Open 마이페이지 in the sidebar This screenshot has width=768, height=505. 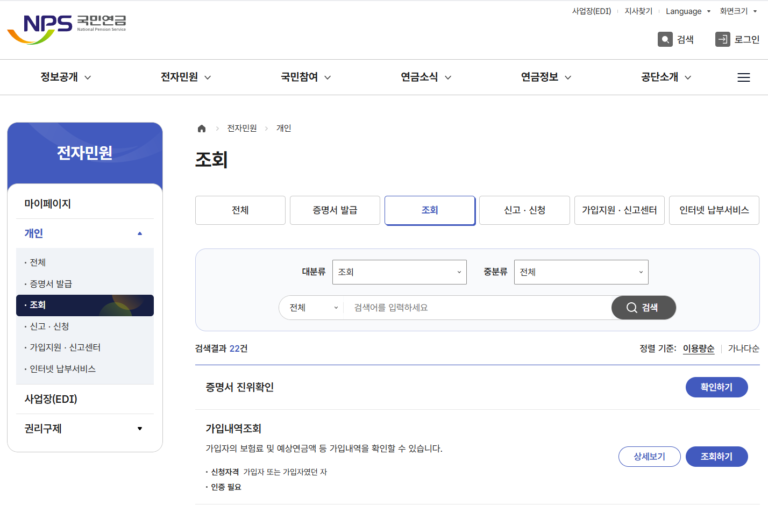(48, 204)
